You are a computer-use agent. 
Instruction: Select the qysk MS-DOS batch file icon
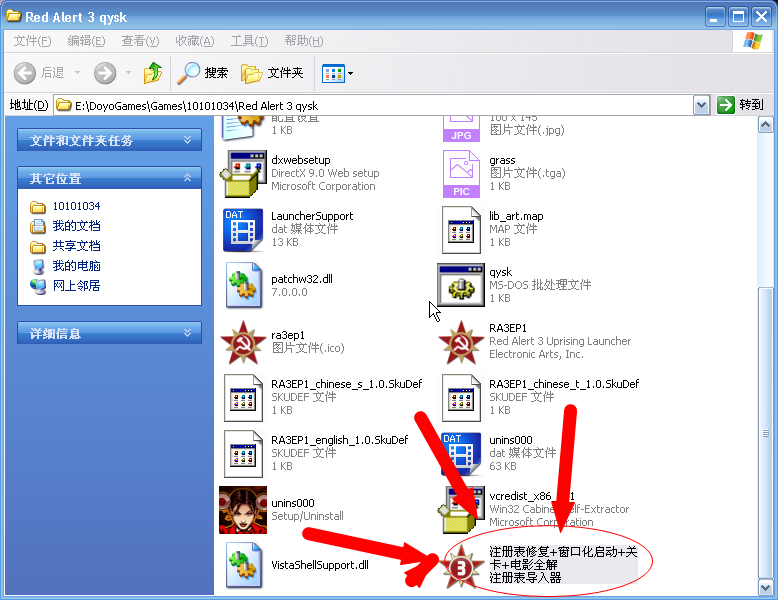click(x=461, y=285)
